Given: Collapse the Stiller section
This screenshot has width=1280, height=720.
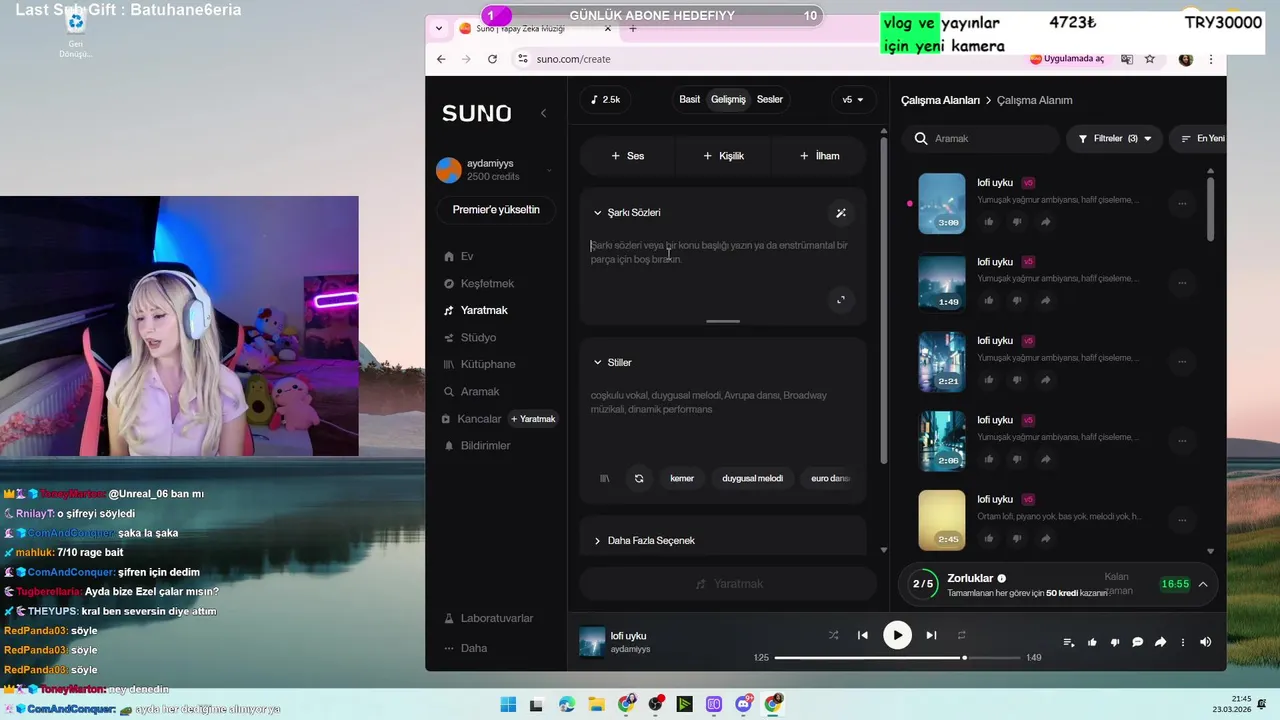Looking at the screenshot, I should pyautogui.click(x=612, y=362).
